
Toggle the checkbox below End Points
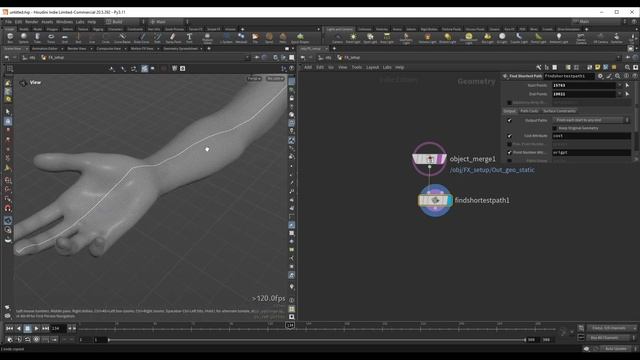coord(509,102)
